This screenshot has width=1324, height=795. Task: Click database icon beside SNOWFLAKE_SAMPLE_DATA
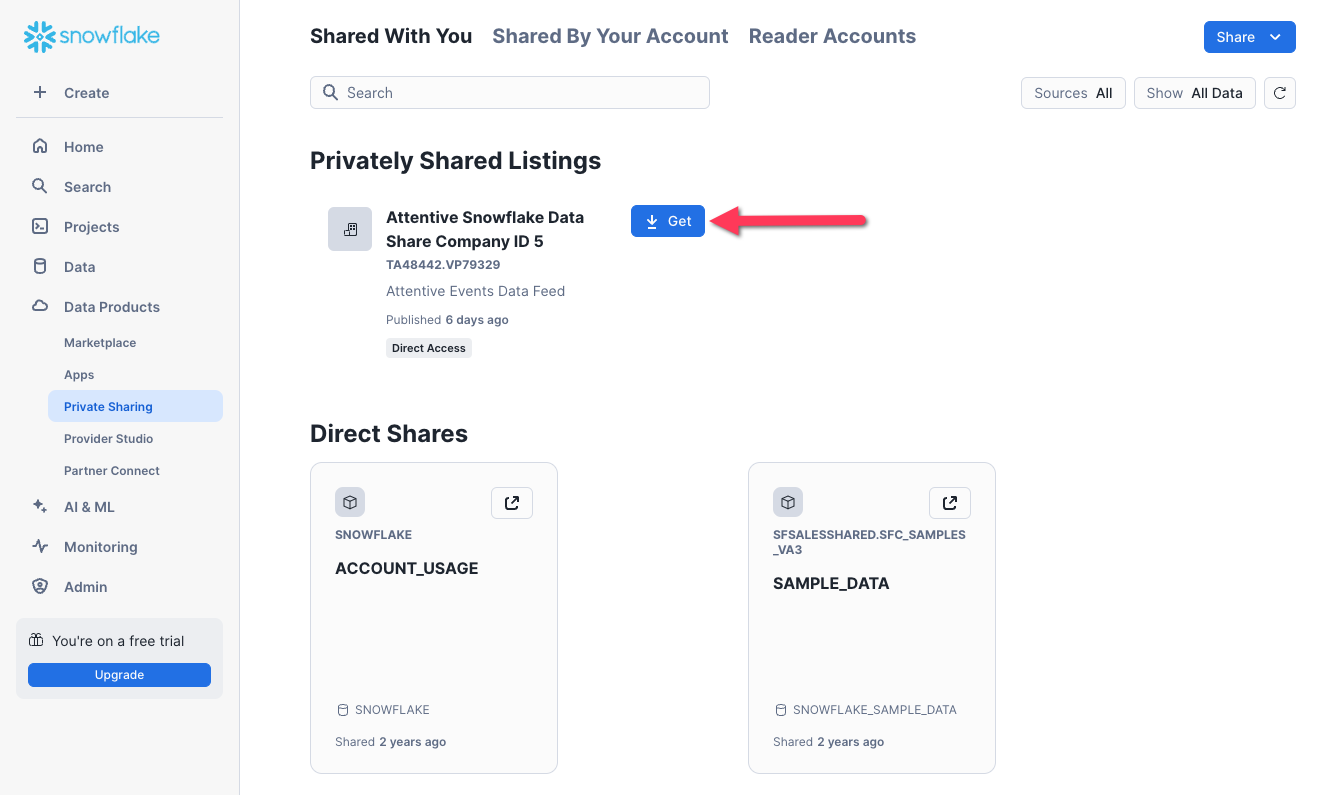point(781,710)
